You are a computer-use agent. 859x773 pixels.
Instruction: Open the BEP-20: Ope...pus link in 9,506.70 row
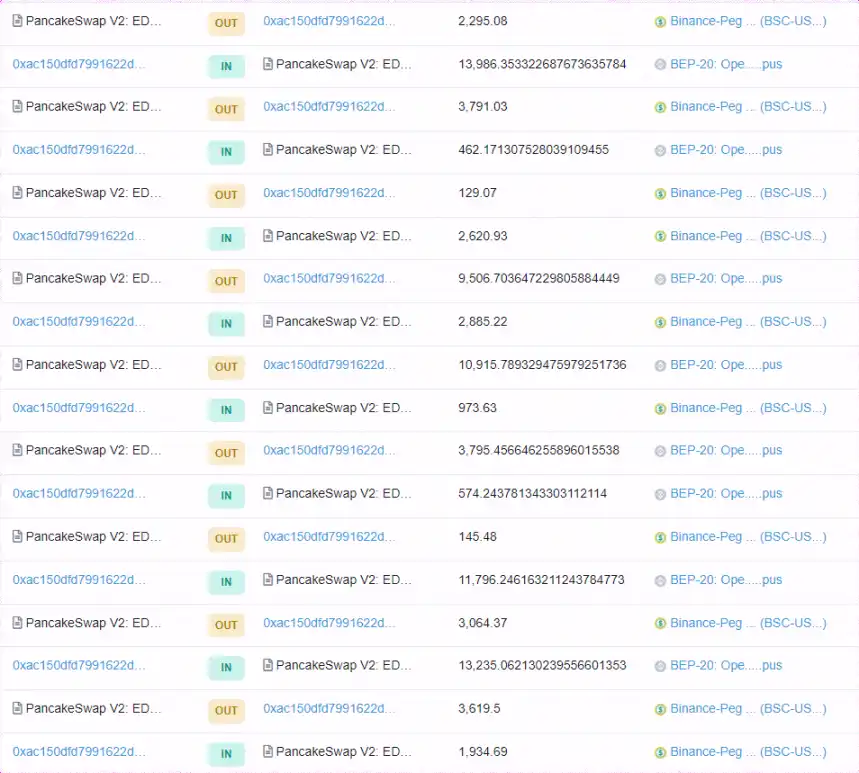point(726,278)
